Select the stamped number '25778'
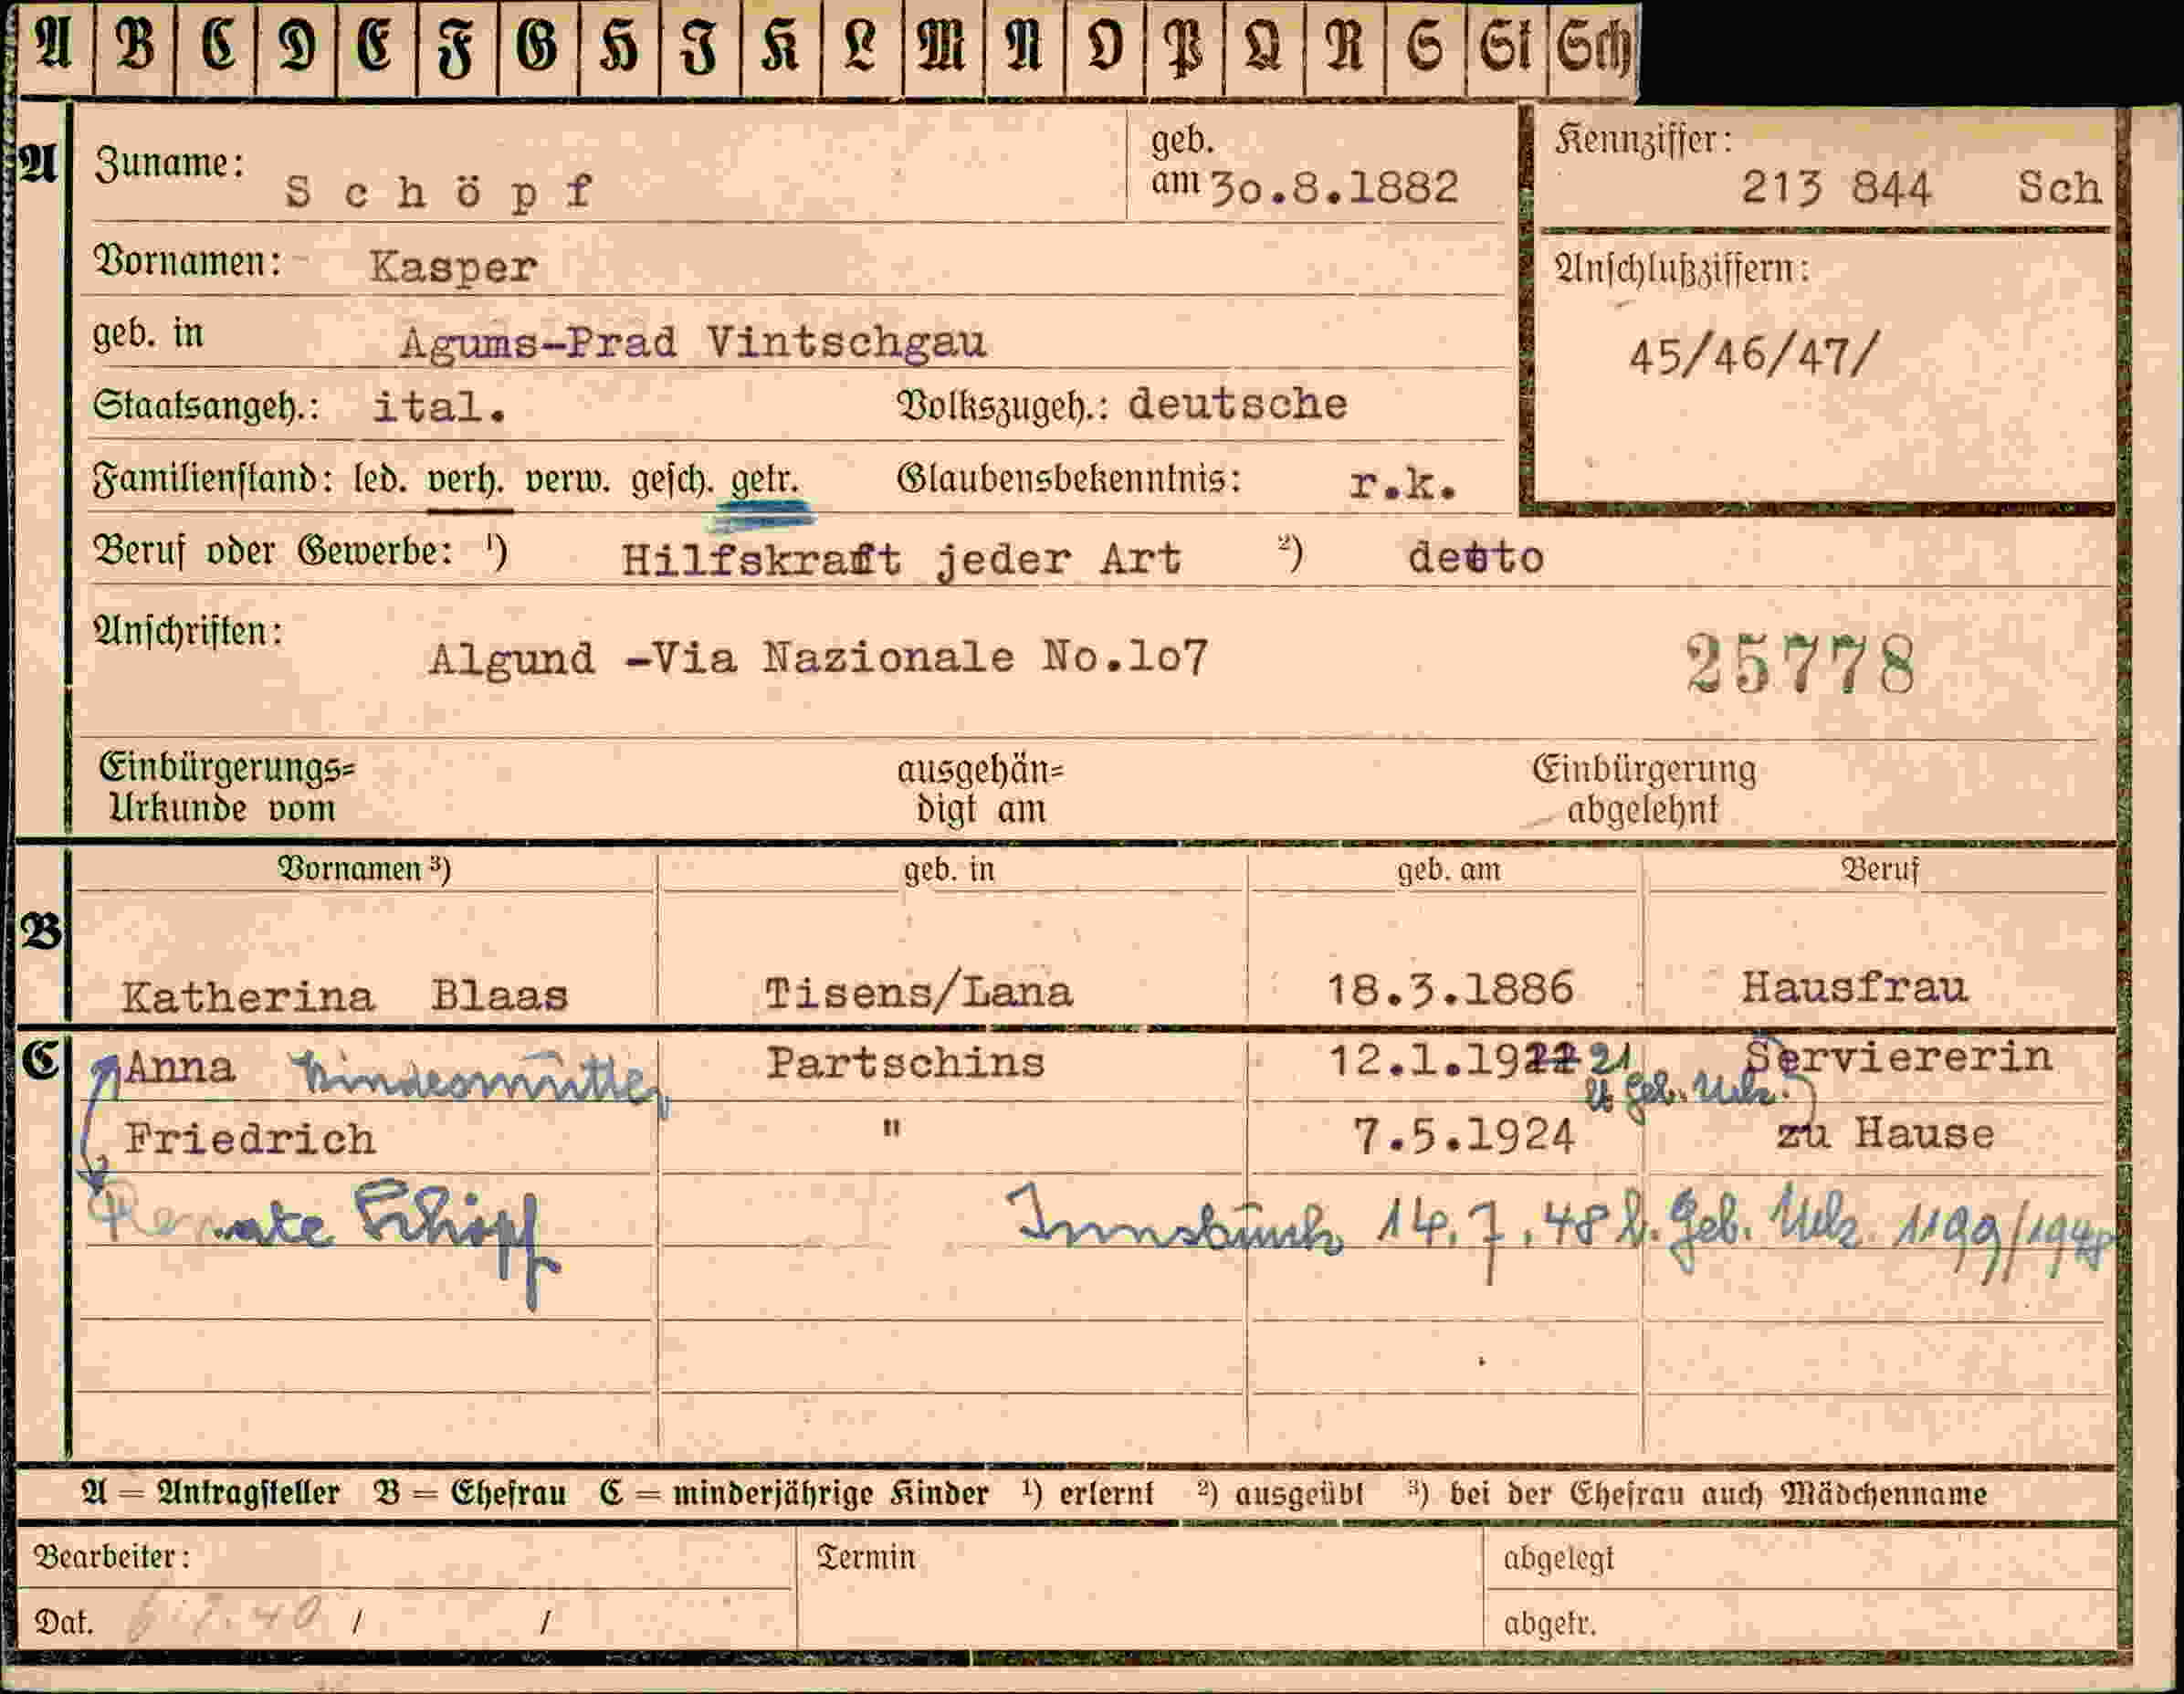 pos(1800,664)
